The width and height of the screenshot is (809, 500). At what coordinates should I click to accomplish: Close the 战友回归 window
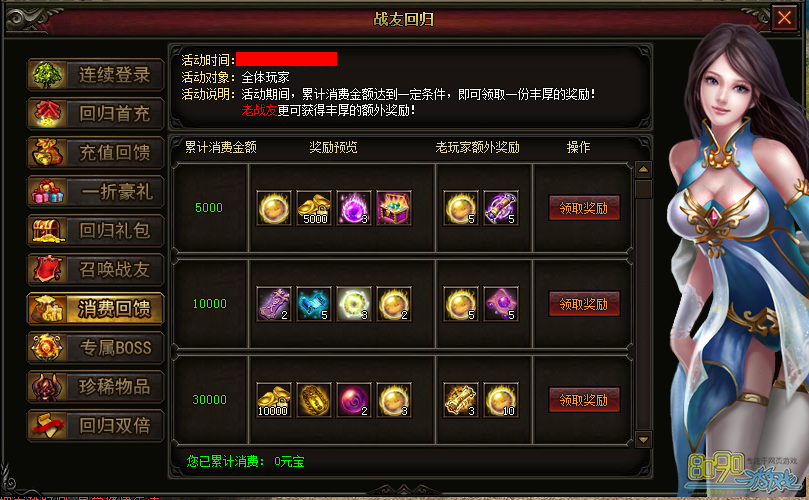[x=784, y=18]
